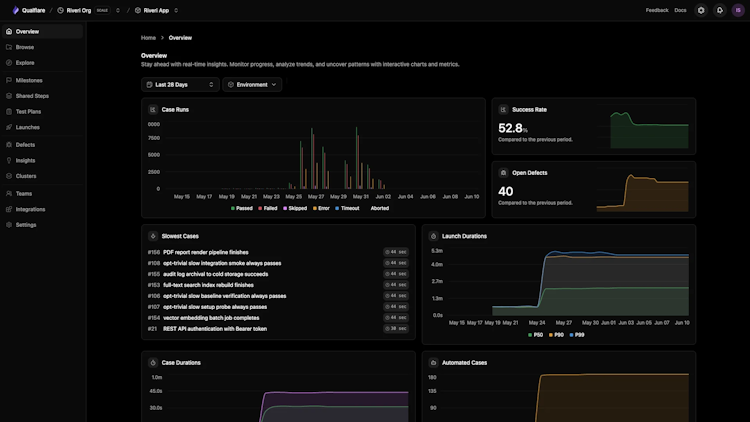Click the Launch Durations clock icon

433,236
